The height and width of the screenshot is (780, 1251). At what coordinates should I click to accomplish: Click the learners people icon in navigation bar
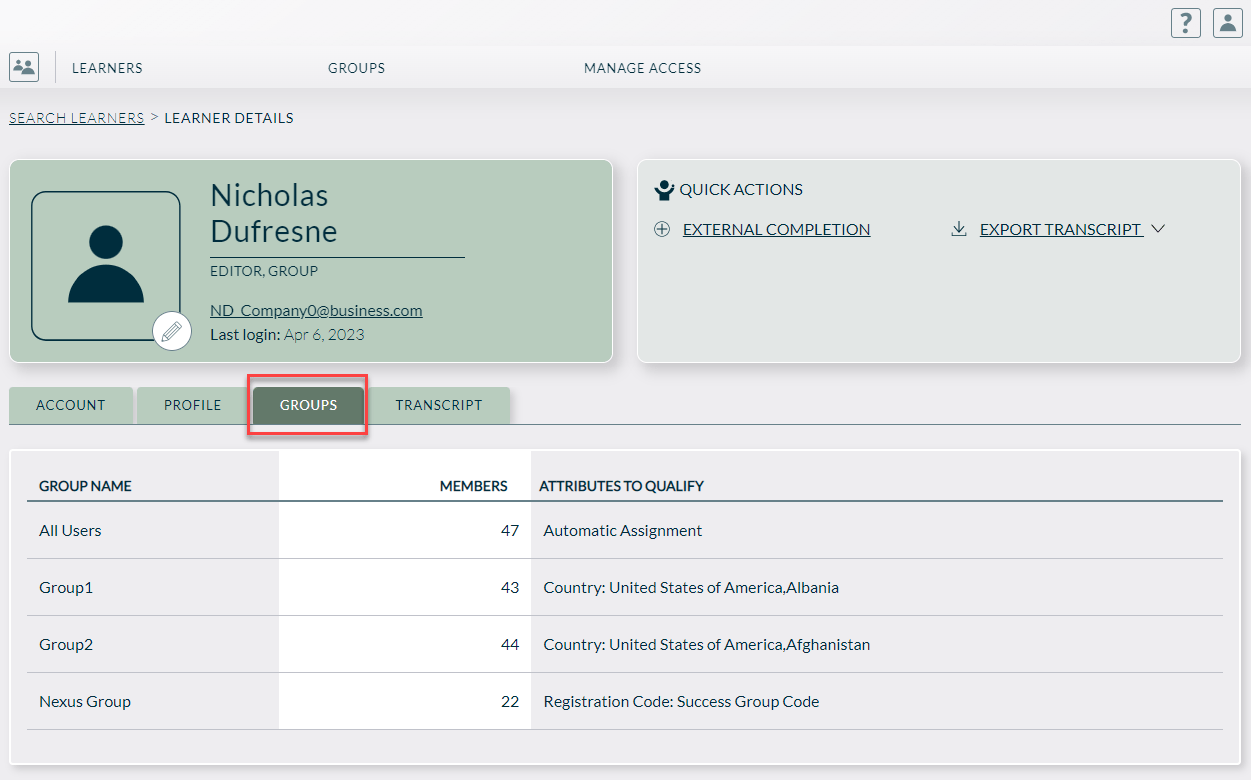point(24,67)
